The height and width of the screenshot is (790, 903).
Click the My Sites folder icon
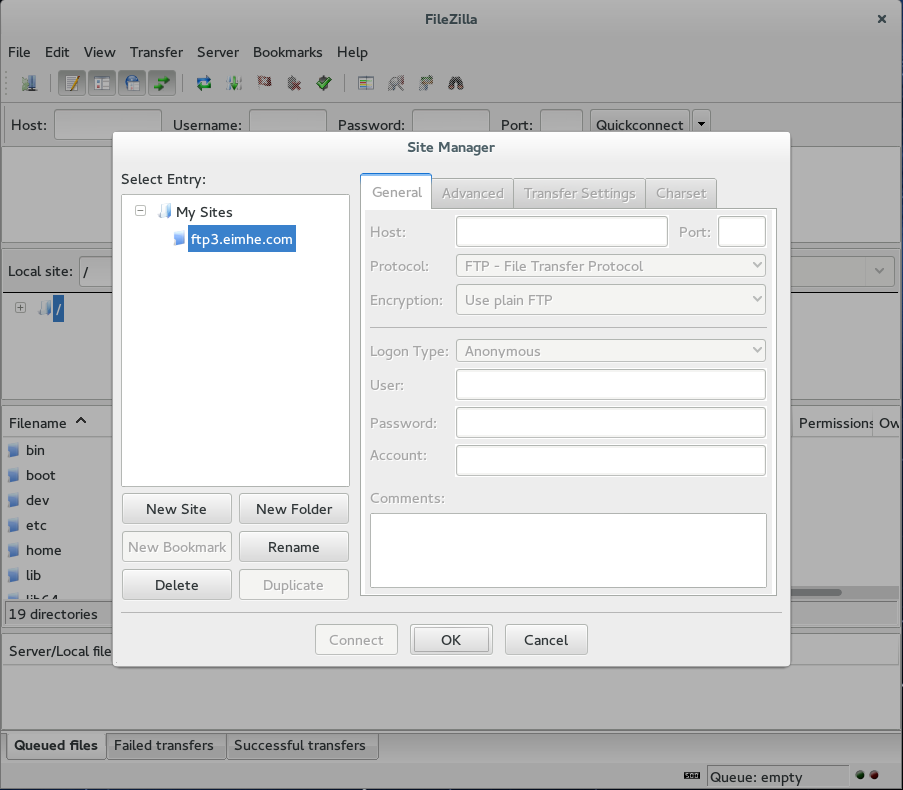tap(165, 211)
